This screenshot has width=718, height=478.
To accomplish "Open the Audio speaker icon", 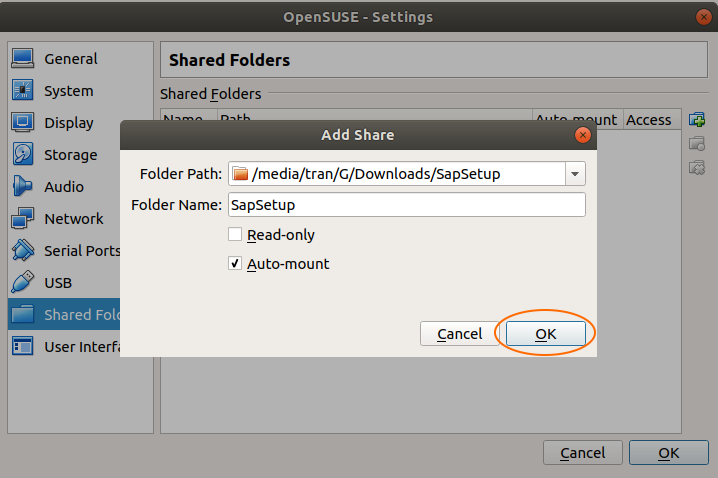I will coord(22,186).
